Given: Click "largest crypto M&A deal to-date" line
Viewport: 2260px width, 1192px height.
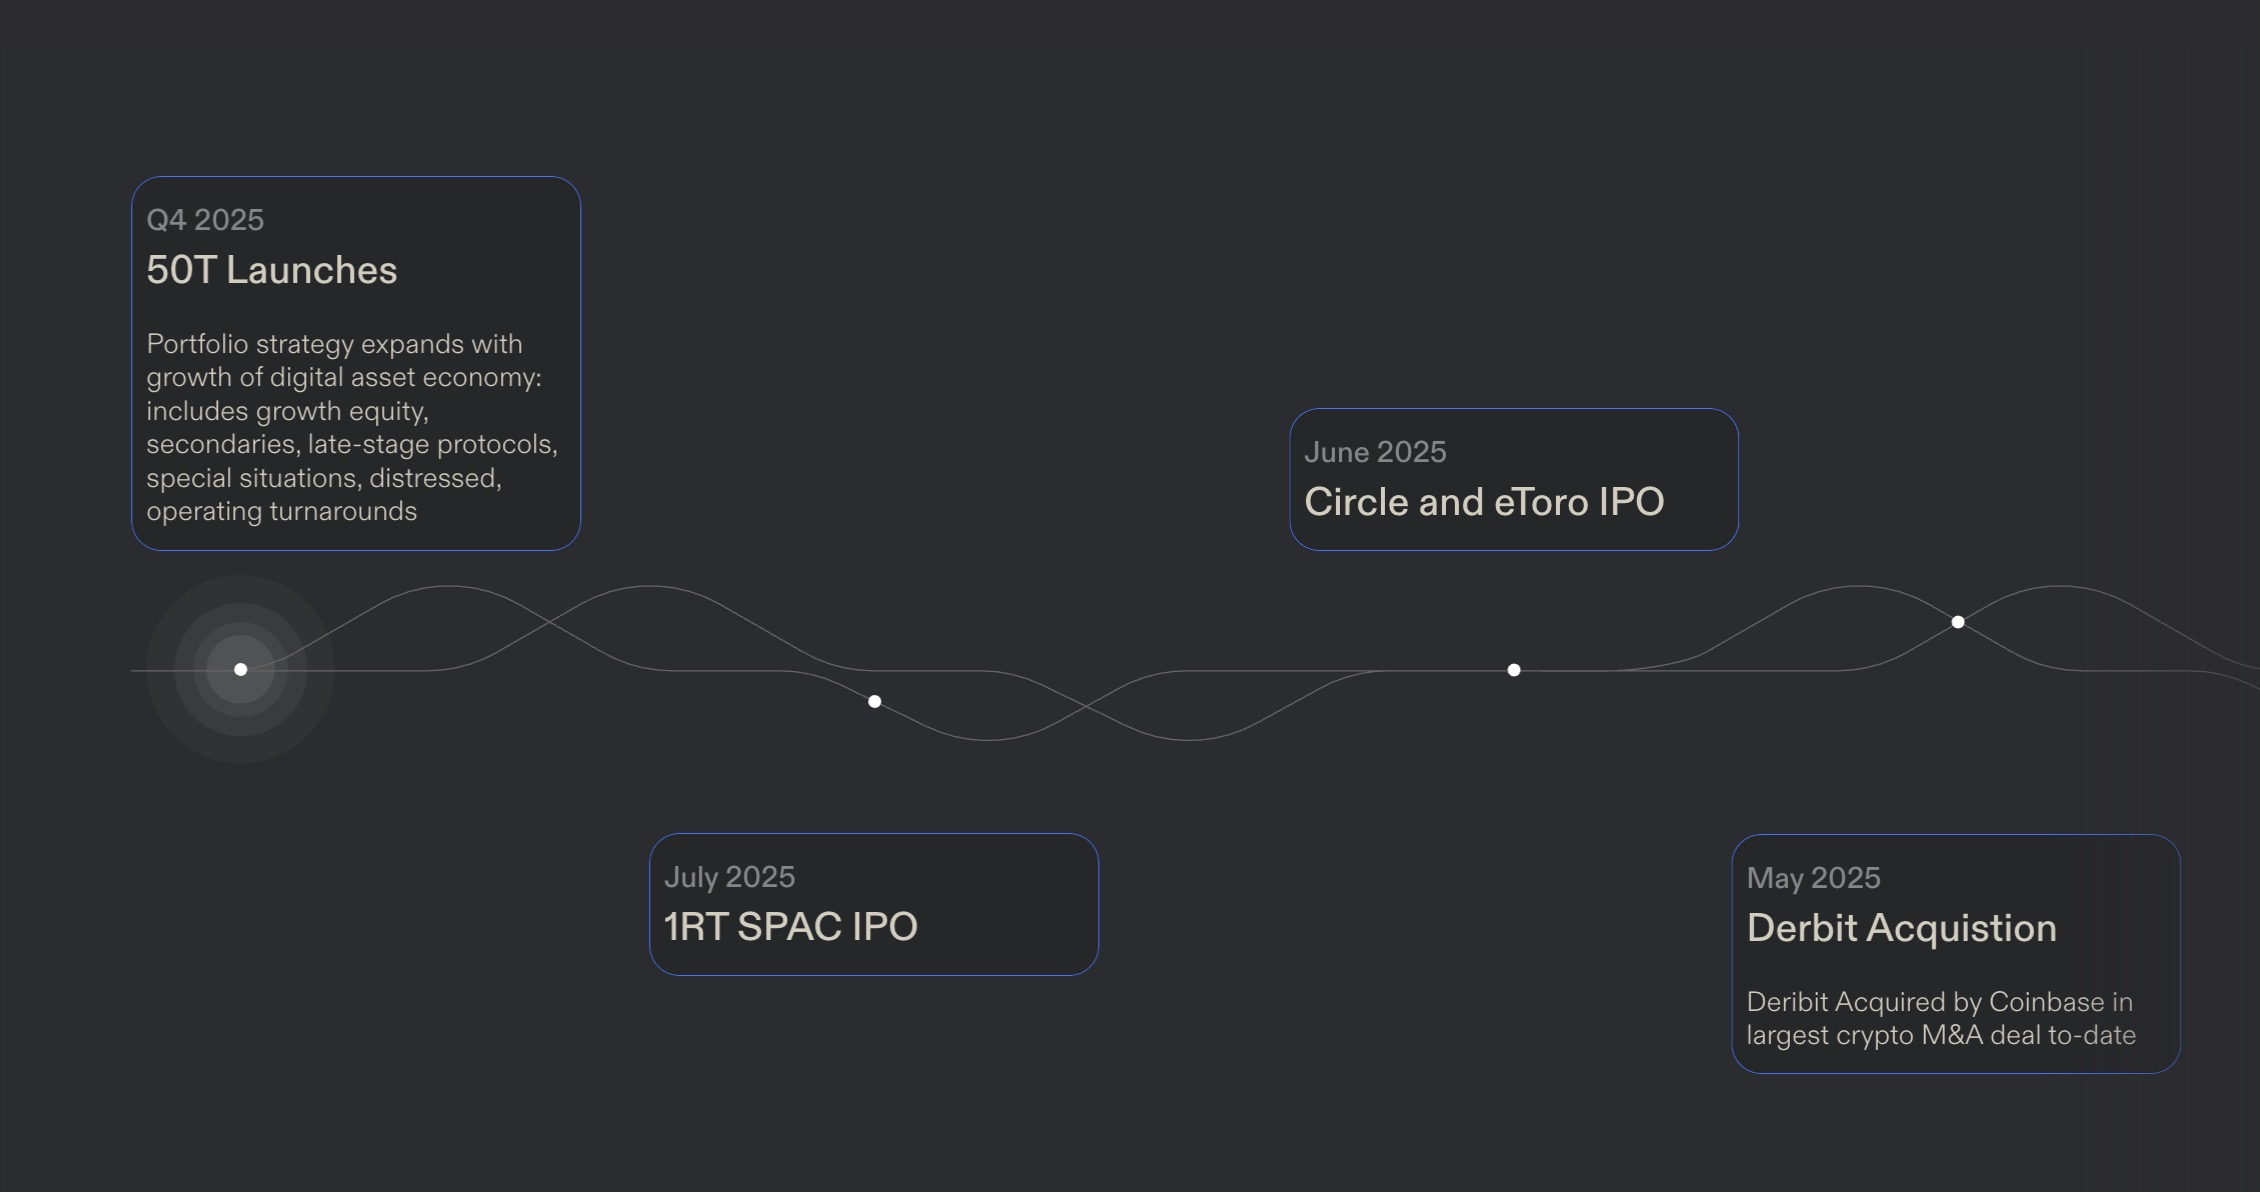Looking at the screenshot, I should click(x=1941, y=1035).
